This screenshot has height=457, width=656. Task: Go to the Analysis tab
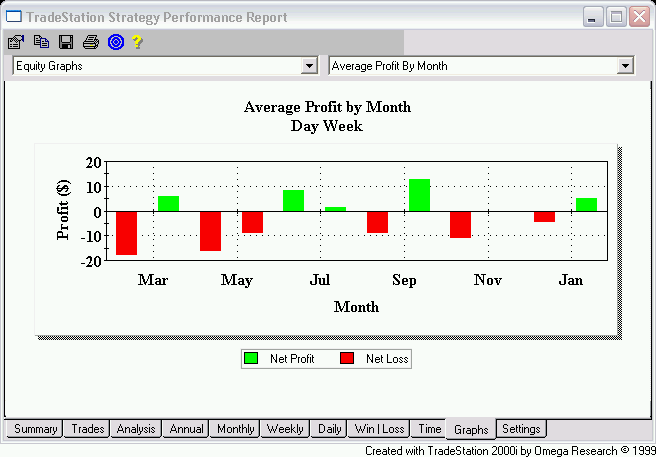coord(136,429)
